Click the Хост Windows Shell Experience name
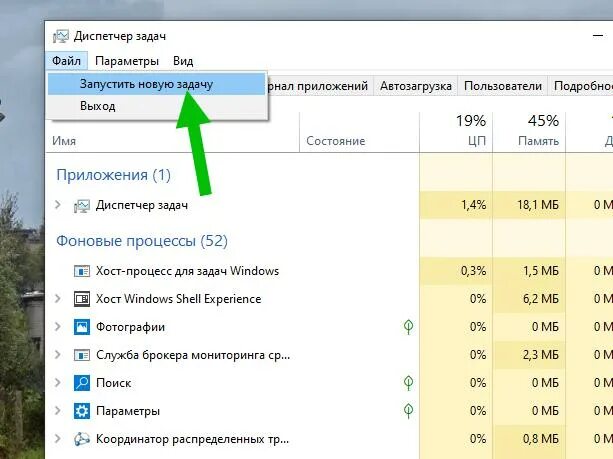 (x=179, y=299)
